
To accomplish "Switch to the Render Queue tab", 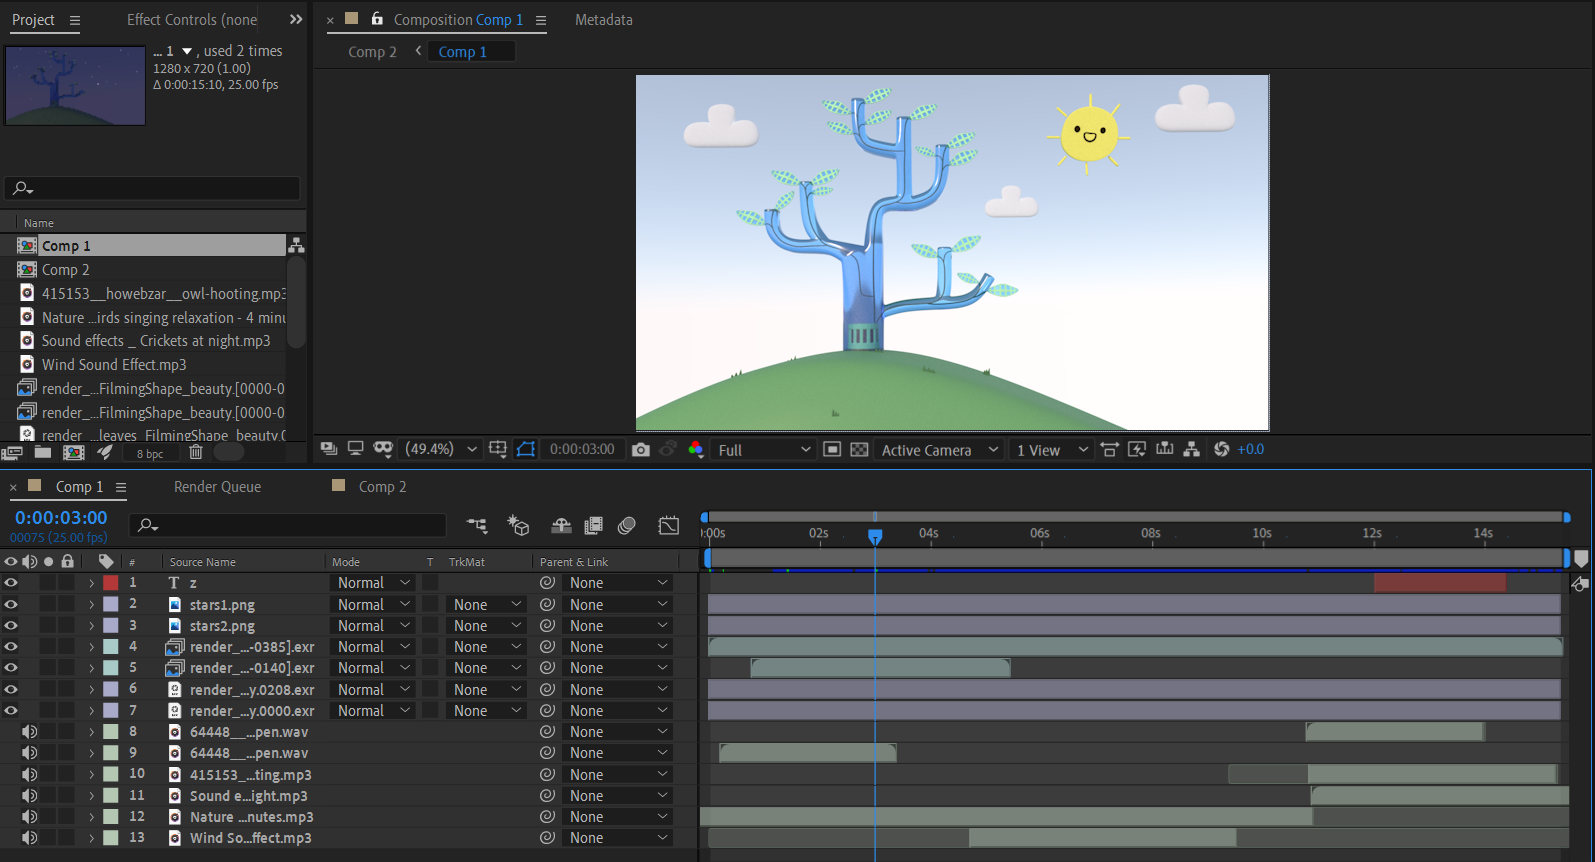I will 217,487.
